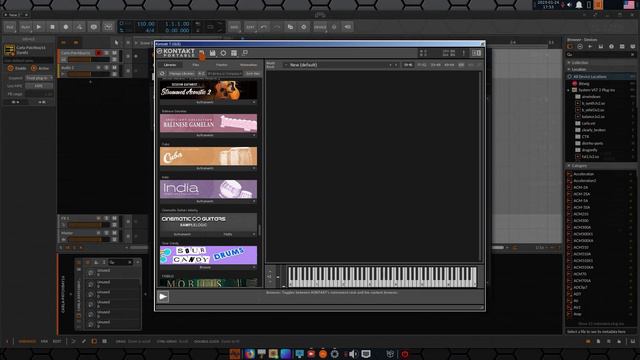The image size is (640, 360).
Task: Open Sour Candy Drums library tile
Action: pyautogui.click(x=209, y=255)
